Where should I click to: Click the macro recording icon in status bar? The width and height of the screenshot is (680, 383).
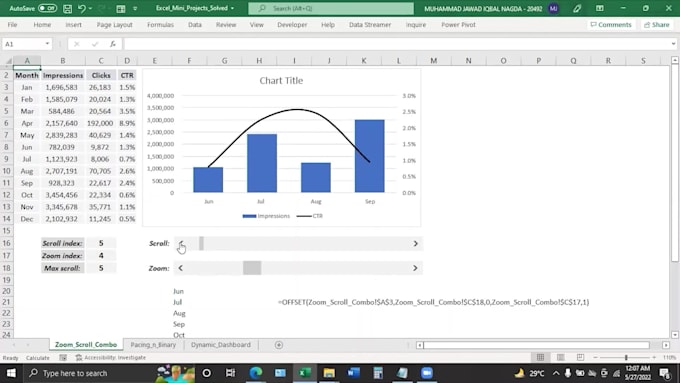point(63,357)
